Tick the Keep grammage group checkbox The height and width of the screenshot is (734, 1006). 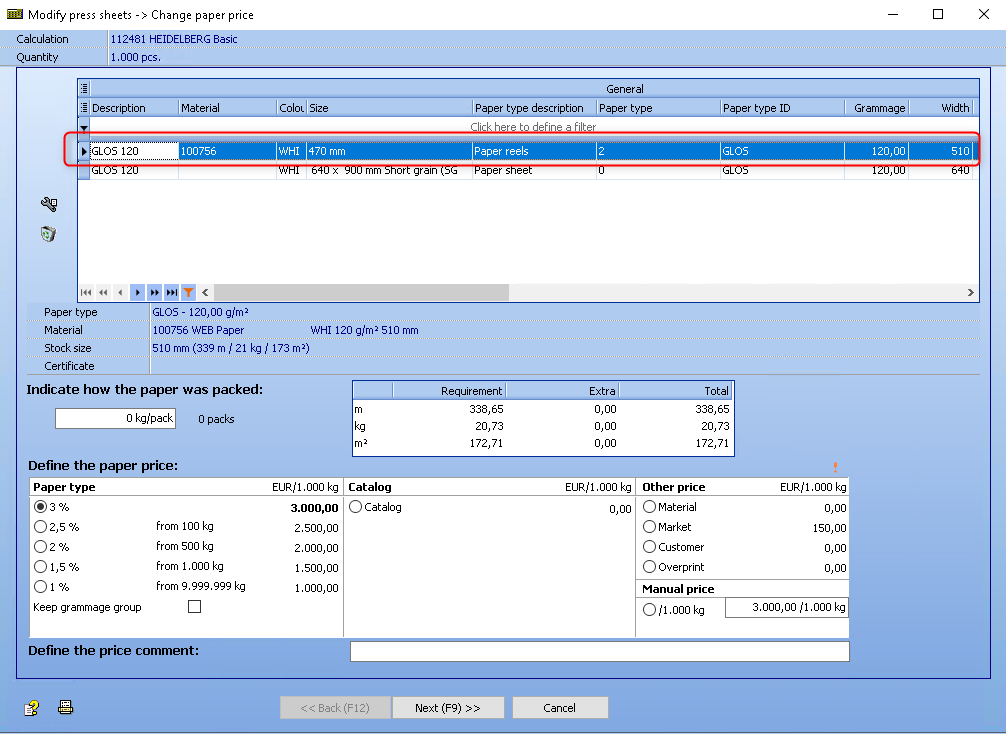[194, 606]
